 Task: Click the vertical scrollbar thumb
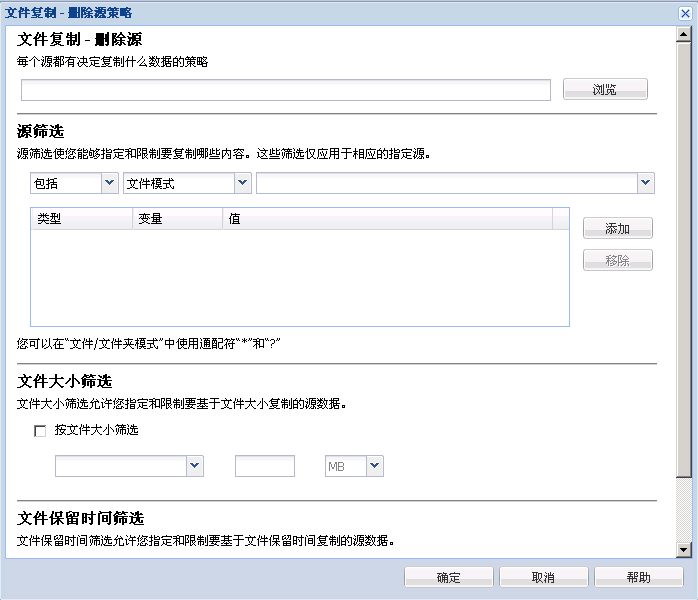[683, 259]
